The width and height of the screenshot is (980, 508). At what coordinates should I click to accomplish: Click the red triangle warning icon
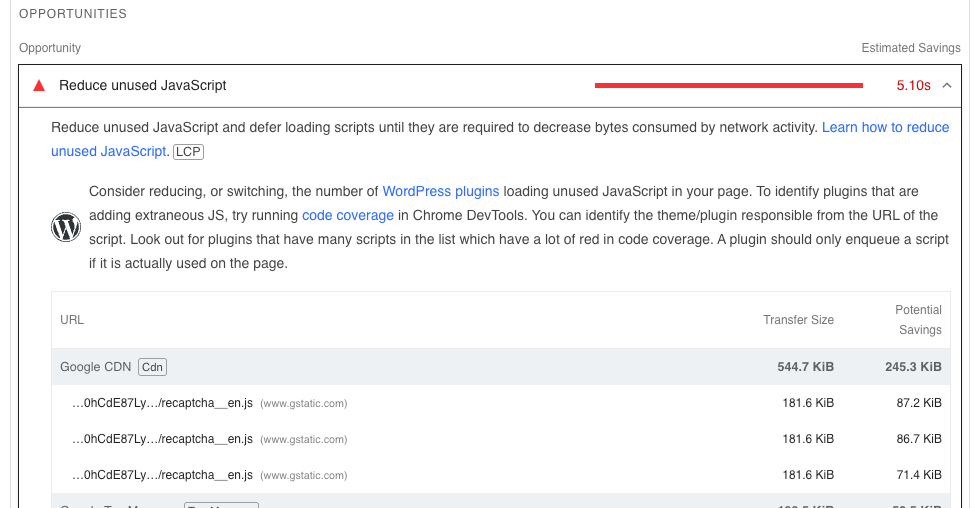tap(39, 86)
